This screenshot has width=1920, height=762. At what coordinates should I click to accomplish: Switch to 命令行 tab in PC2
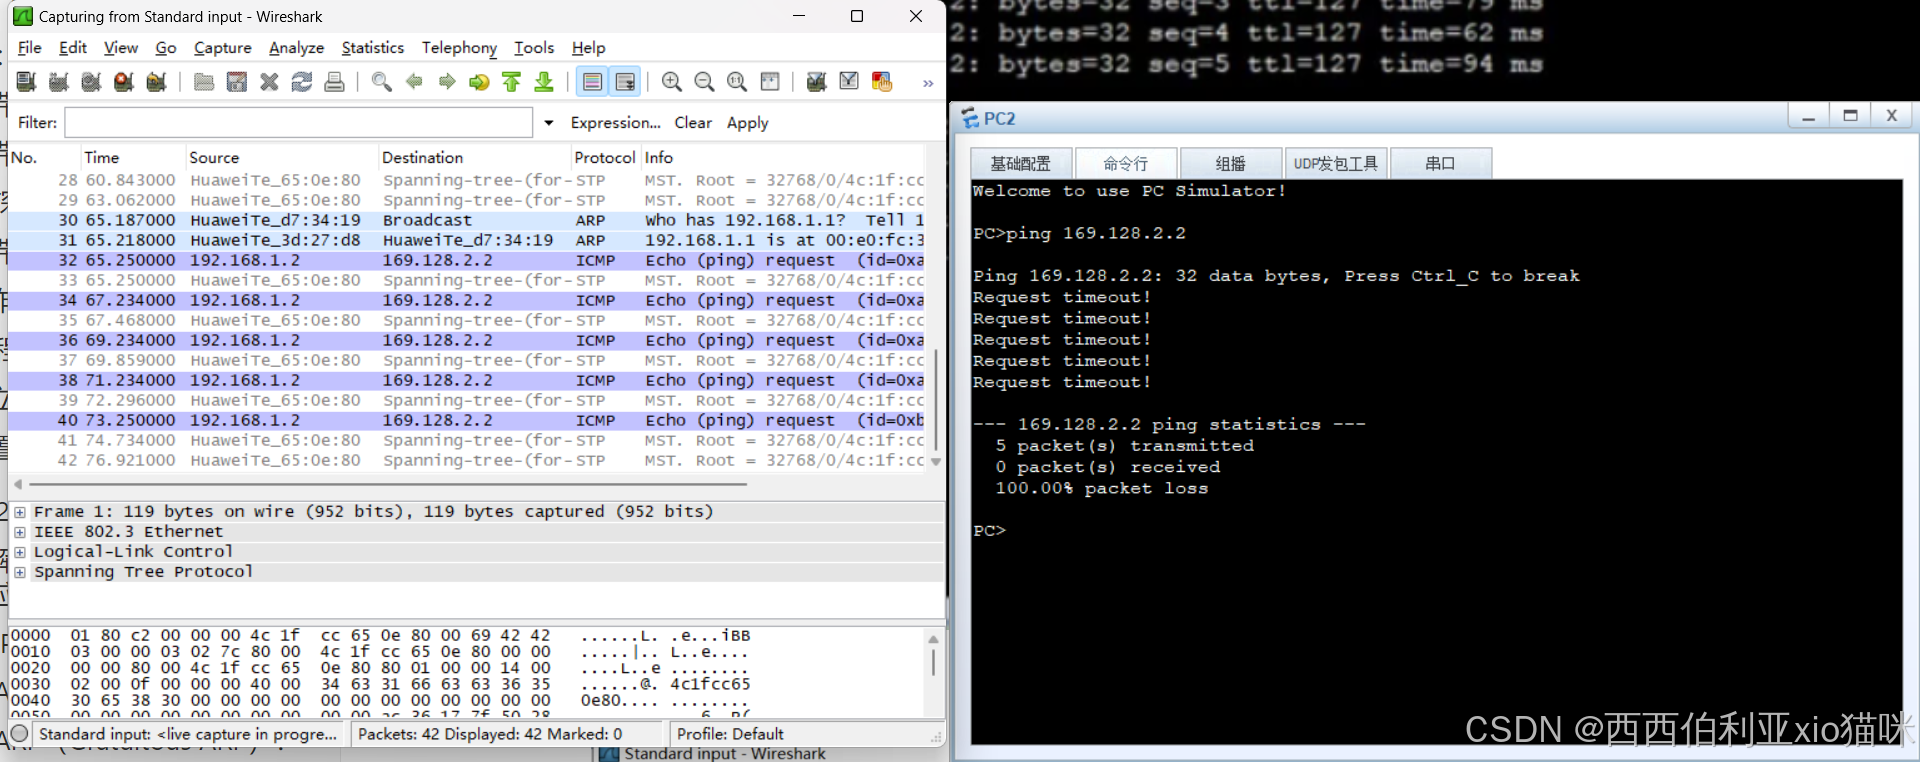[1126, 164]
